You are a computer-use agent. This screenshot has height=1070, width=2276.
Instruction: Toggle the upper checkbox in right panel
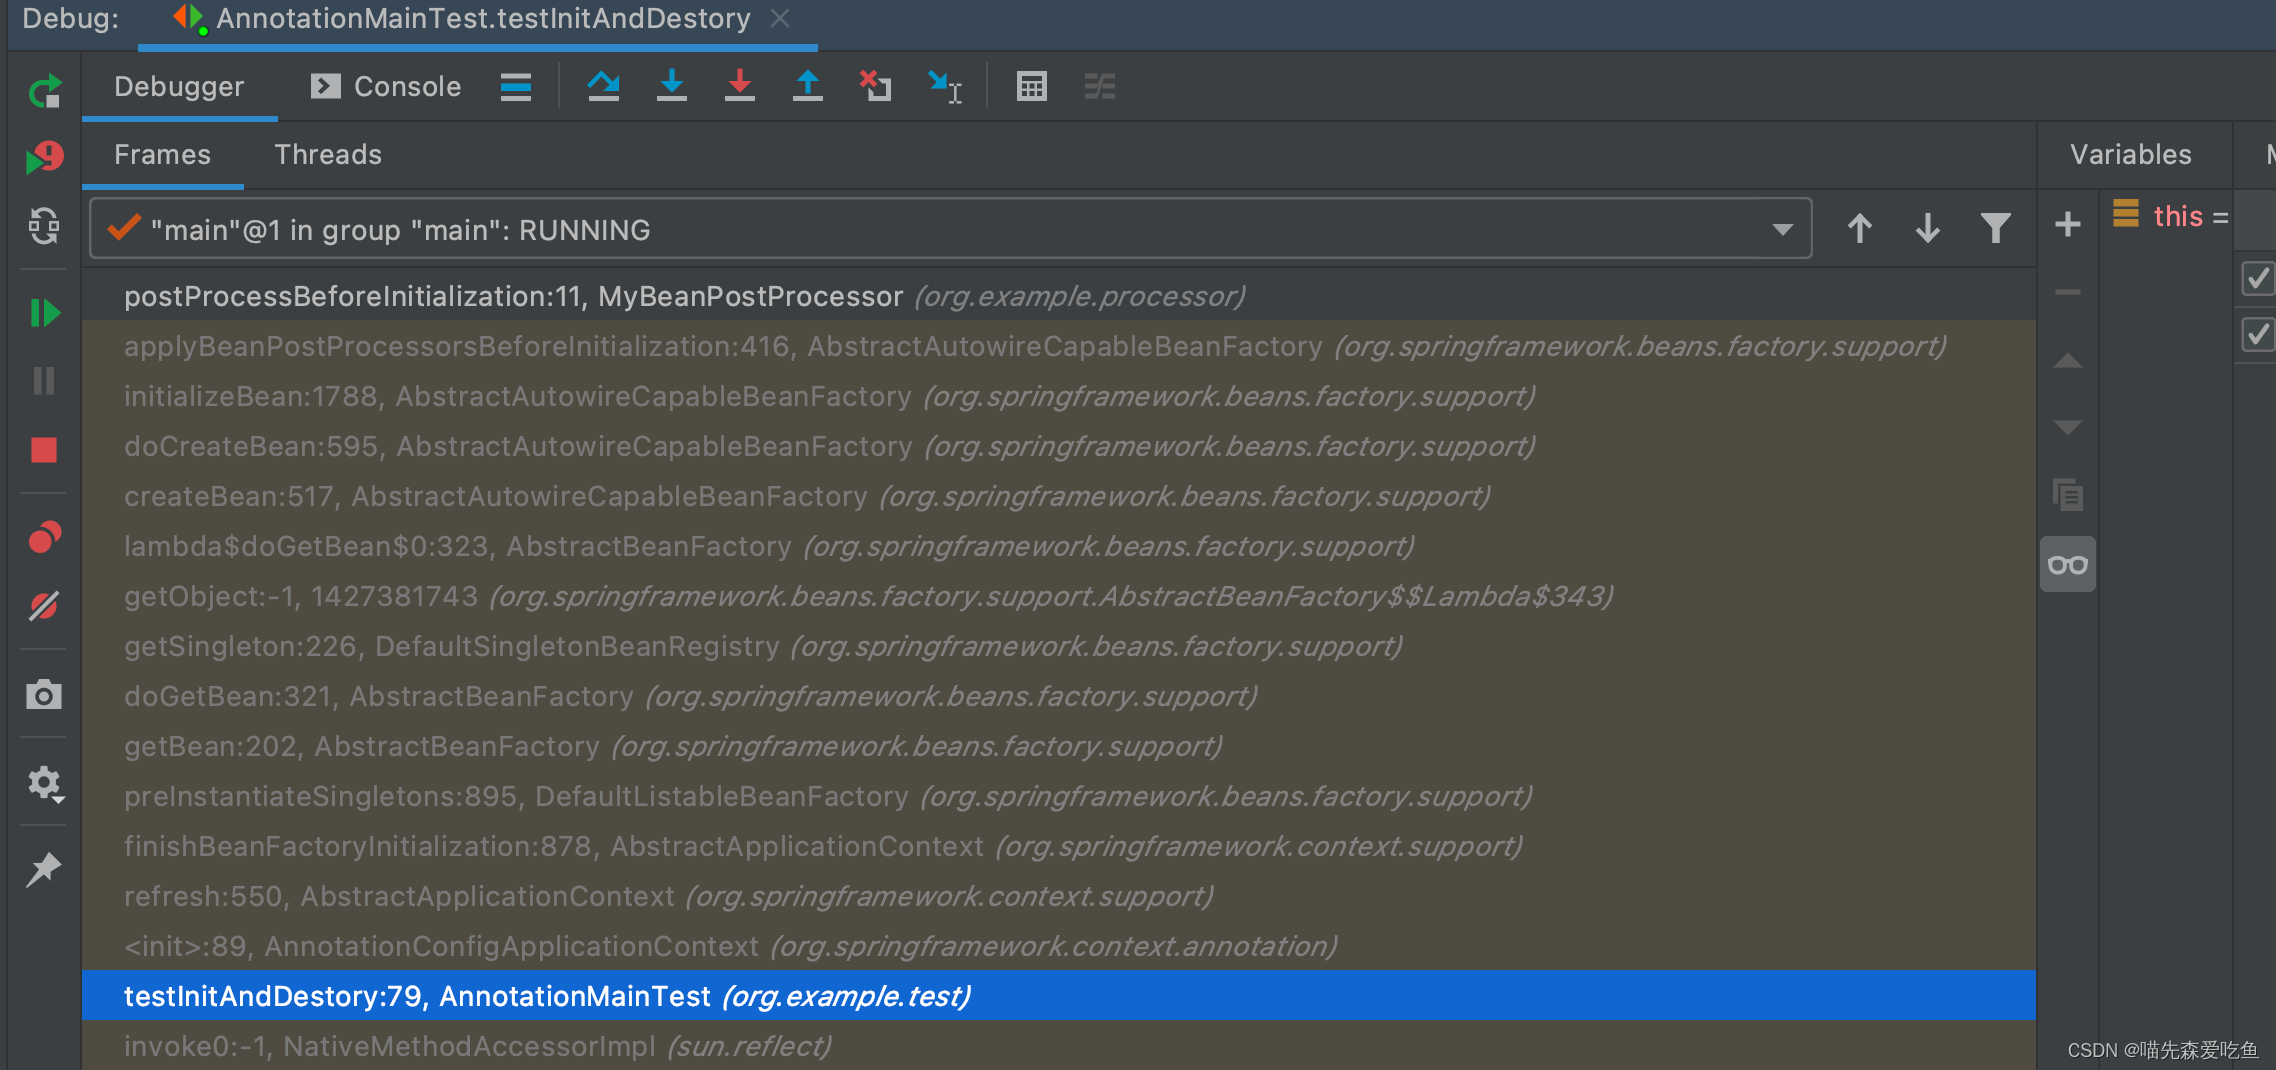(2257, 278)
